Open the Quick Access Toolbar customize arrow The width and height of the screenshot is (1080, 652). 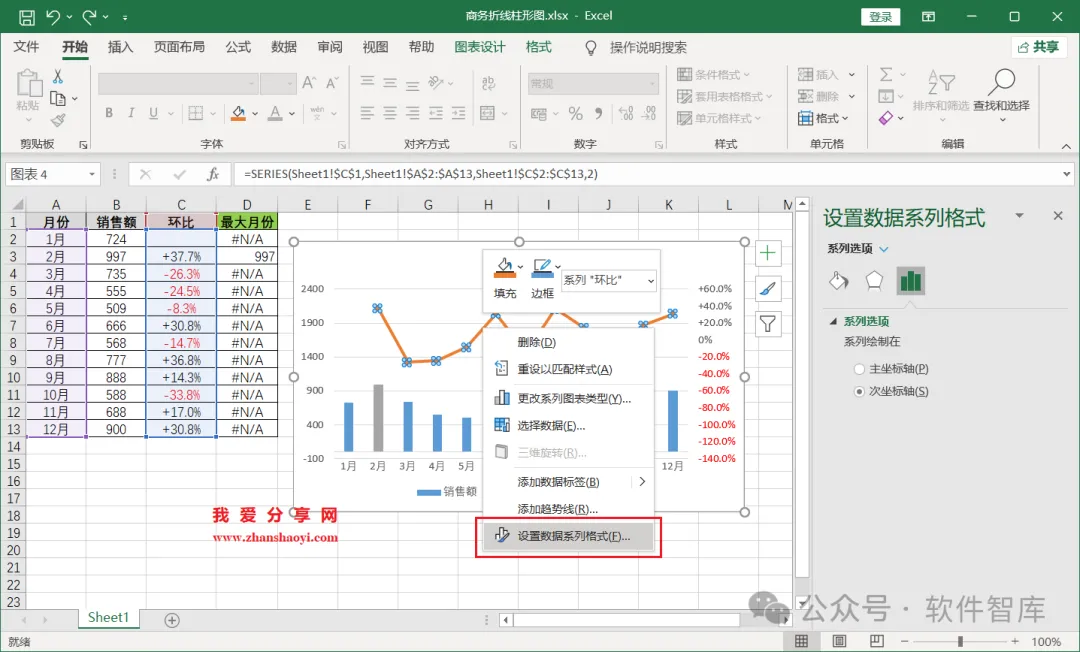tap(125, 17)
